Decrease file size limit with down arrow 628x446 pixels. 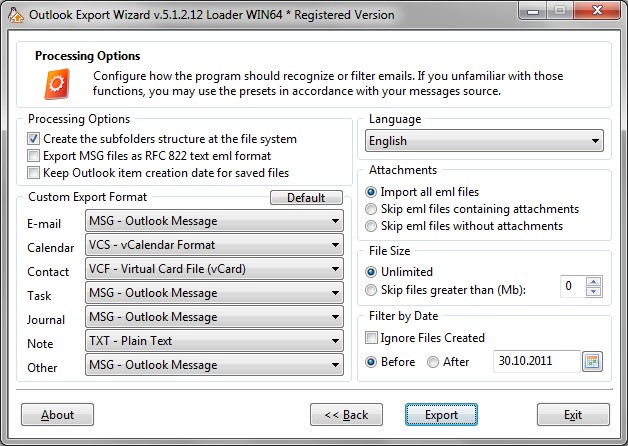[593, 291]
